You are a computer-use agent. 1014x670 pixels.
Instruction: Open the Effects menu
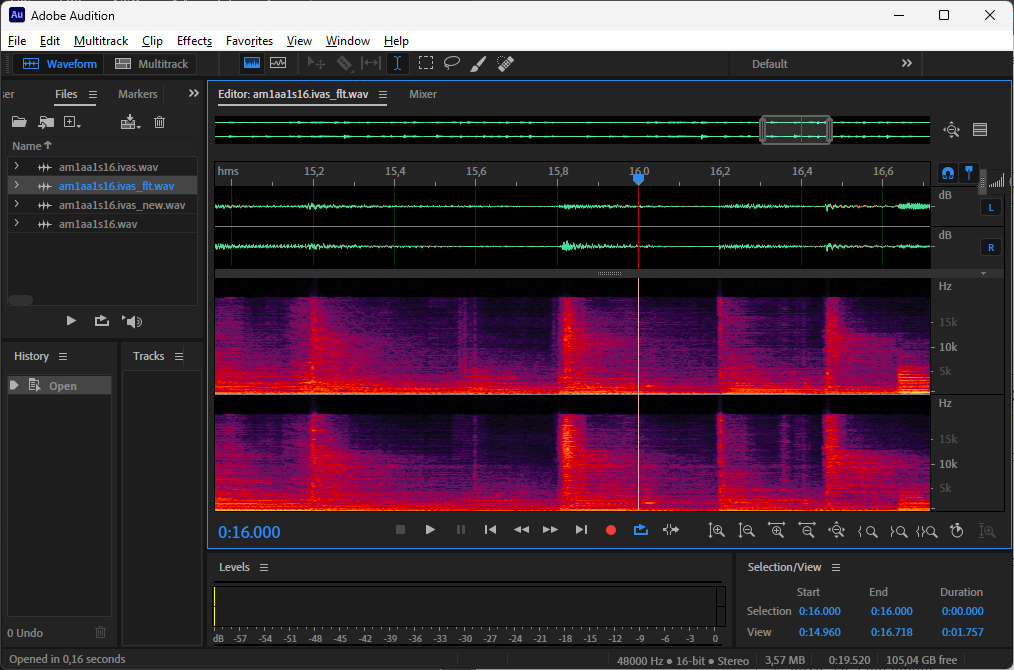(194, 41)
